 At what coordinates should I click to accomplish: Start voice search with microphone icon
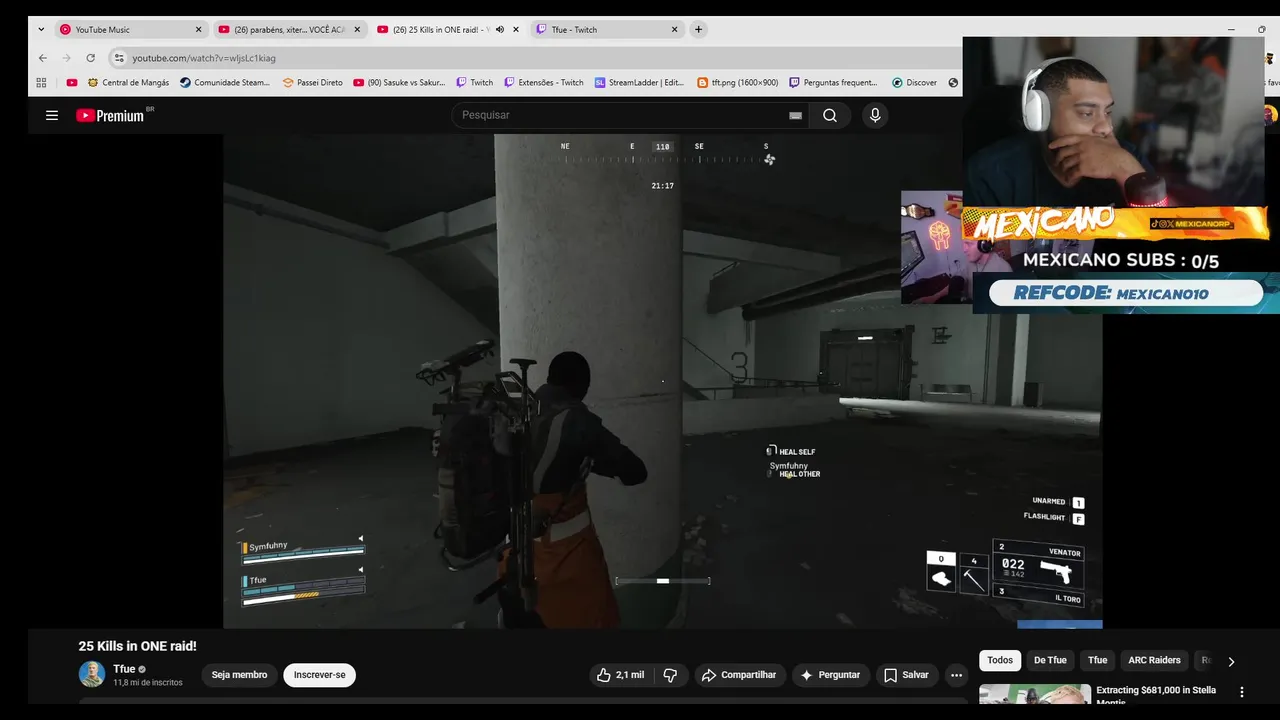coord(875,115)
